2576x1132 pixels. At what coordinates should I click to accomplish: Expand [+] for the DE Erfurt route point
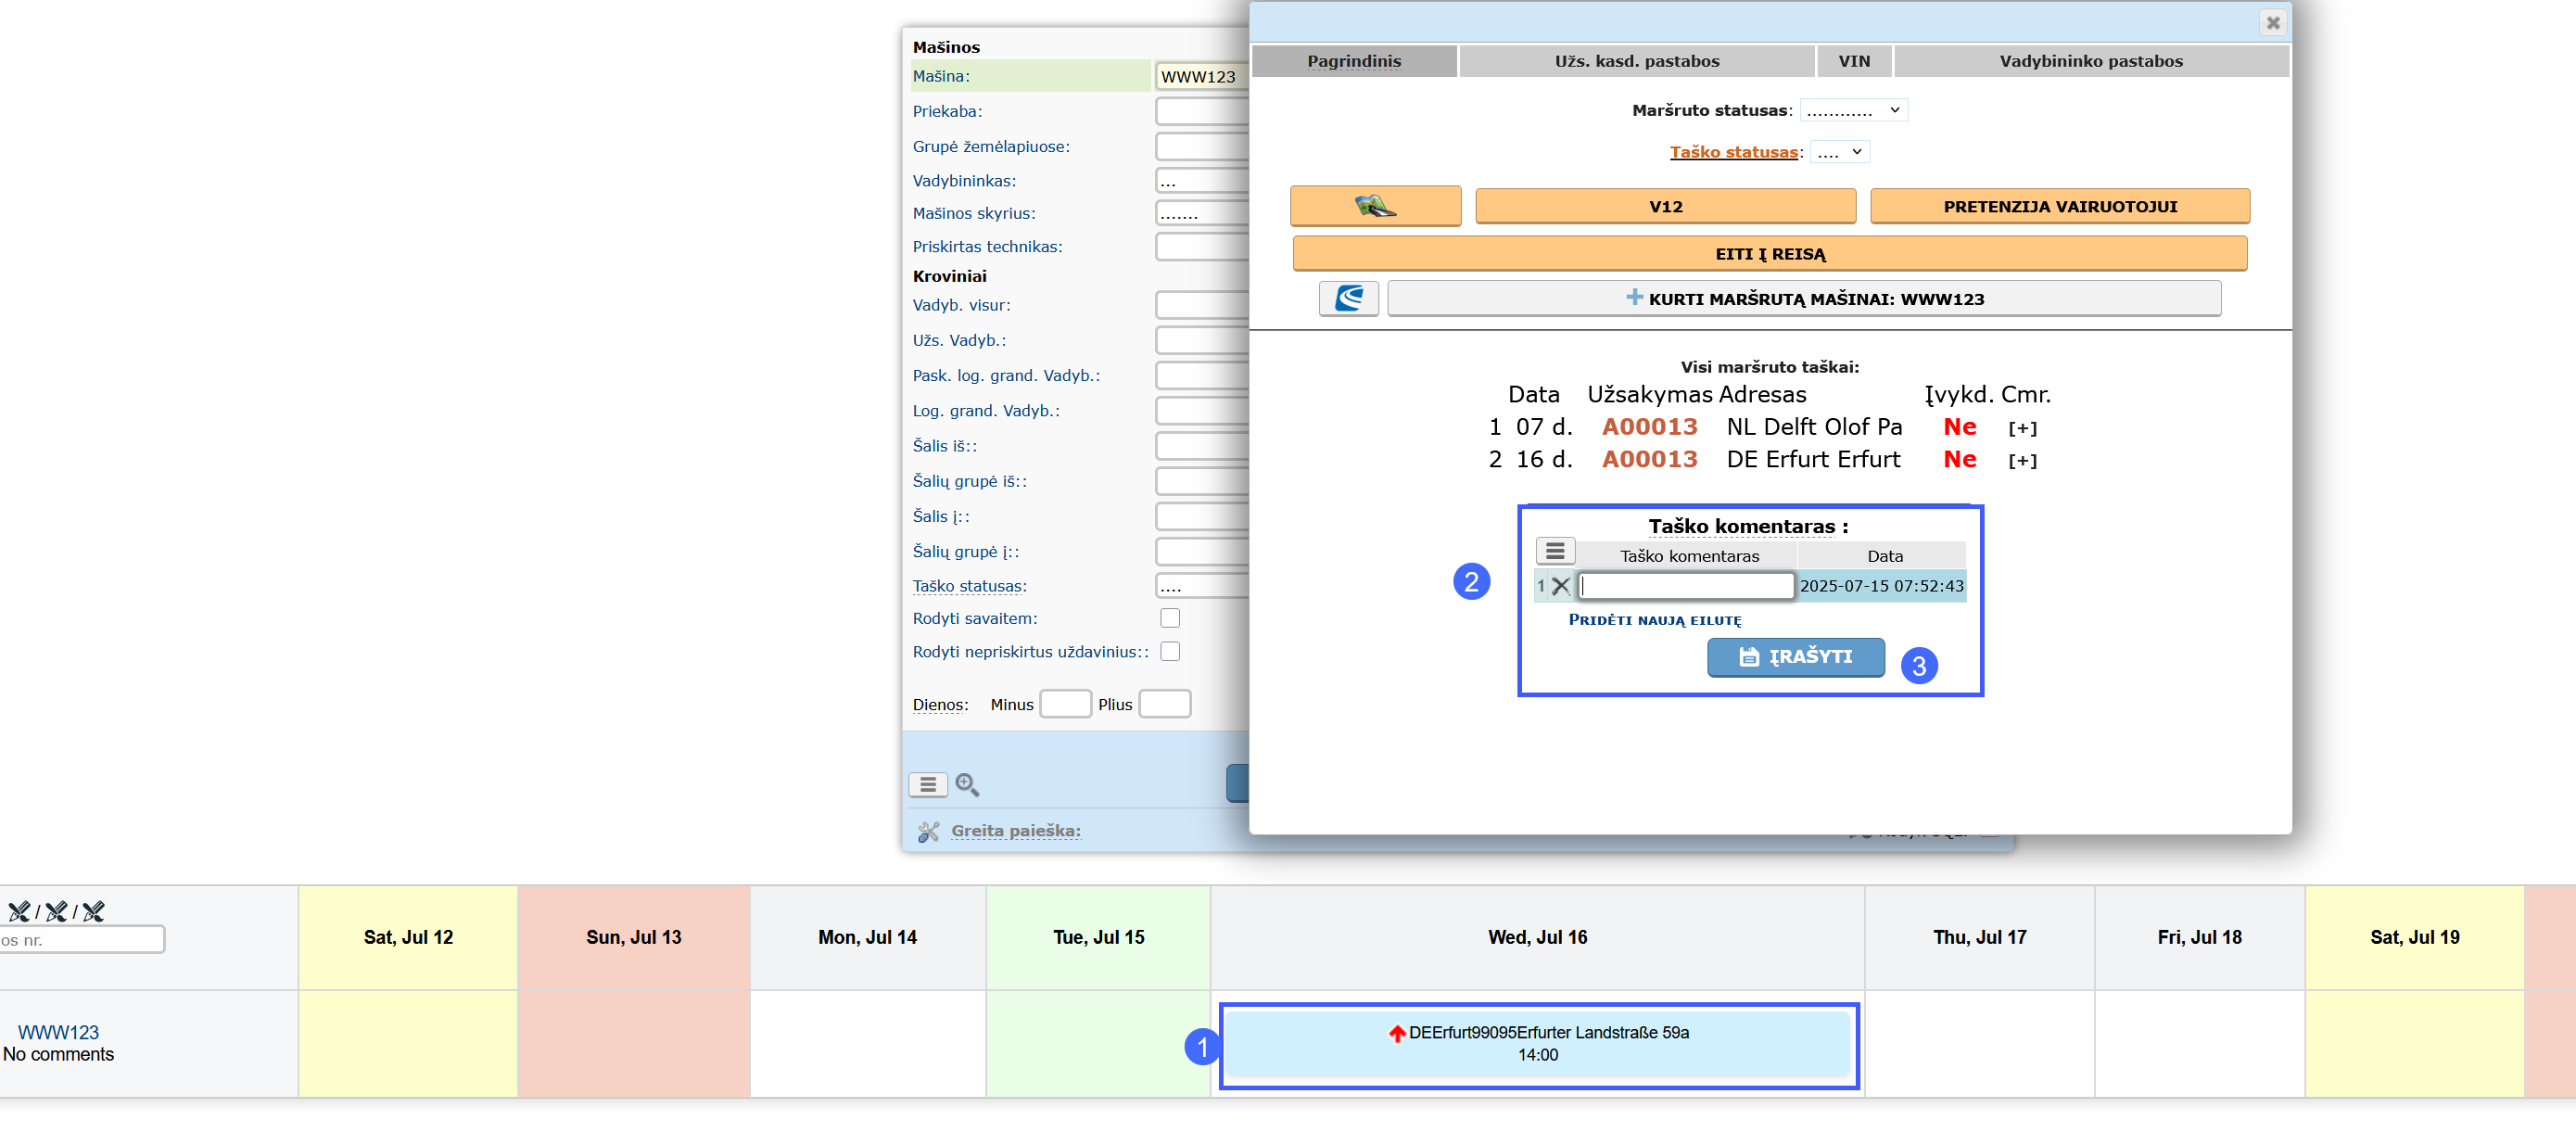(2022, 461)
